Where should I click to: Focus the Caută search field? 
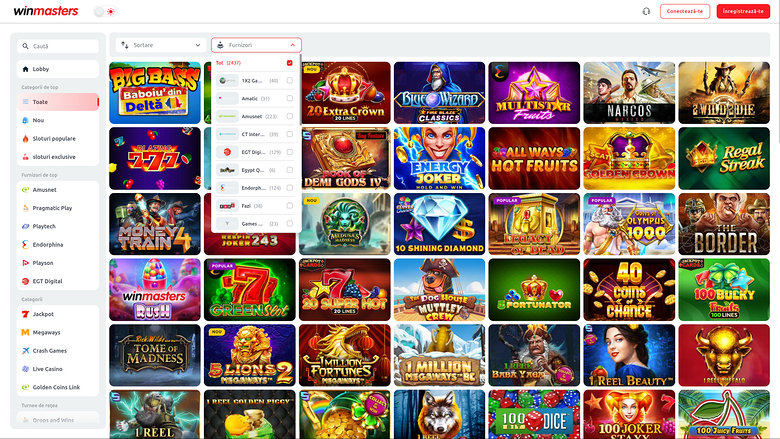click(x=58, y=46)
